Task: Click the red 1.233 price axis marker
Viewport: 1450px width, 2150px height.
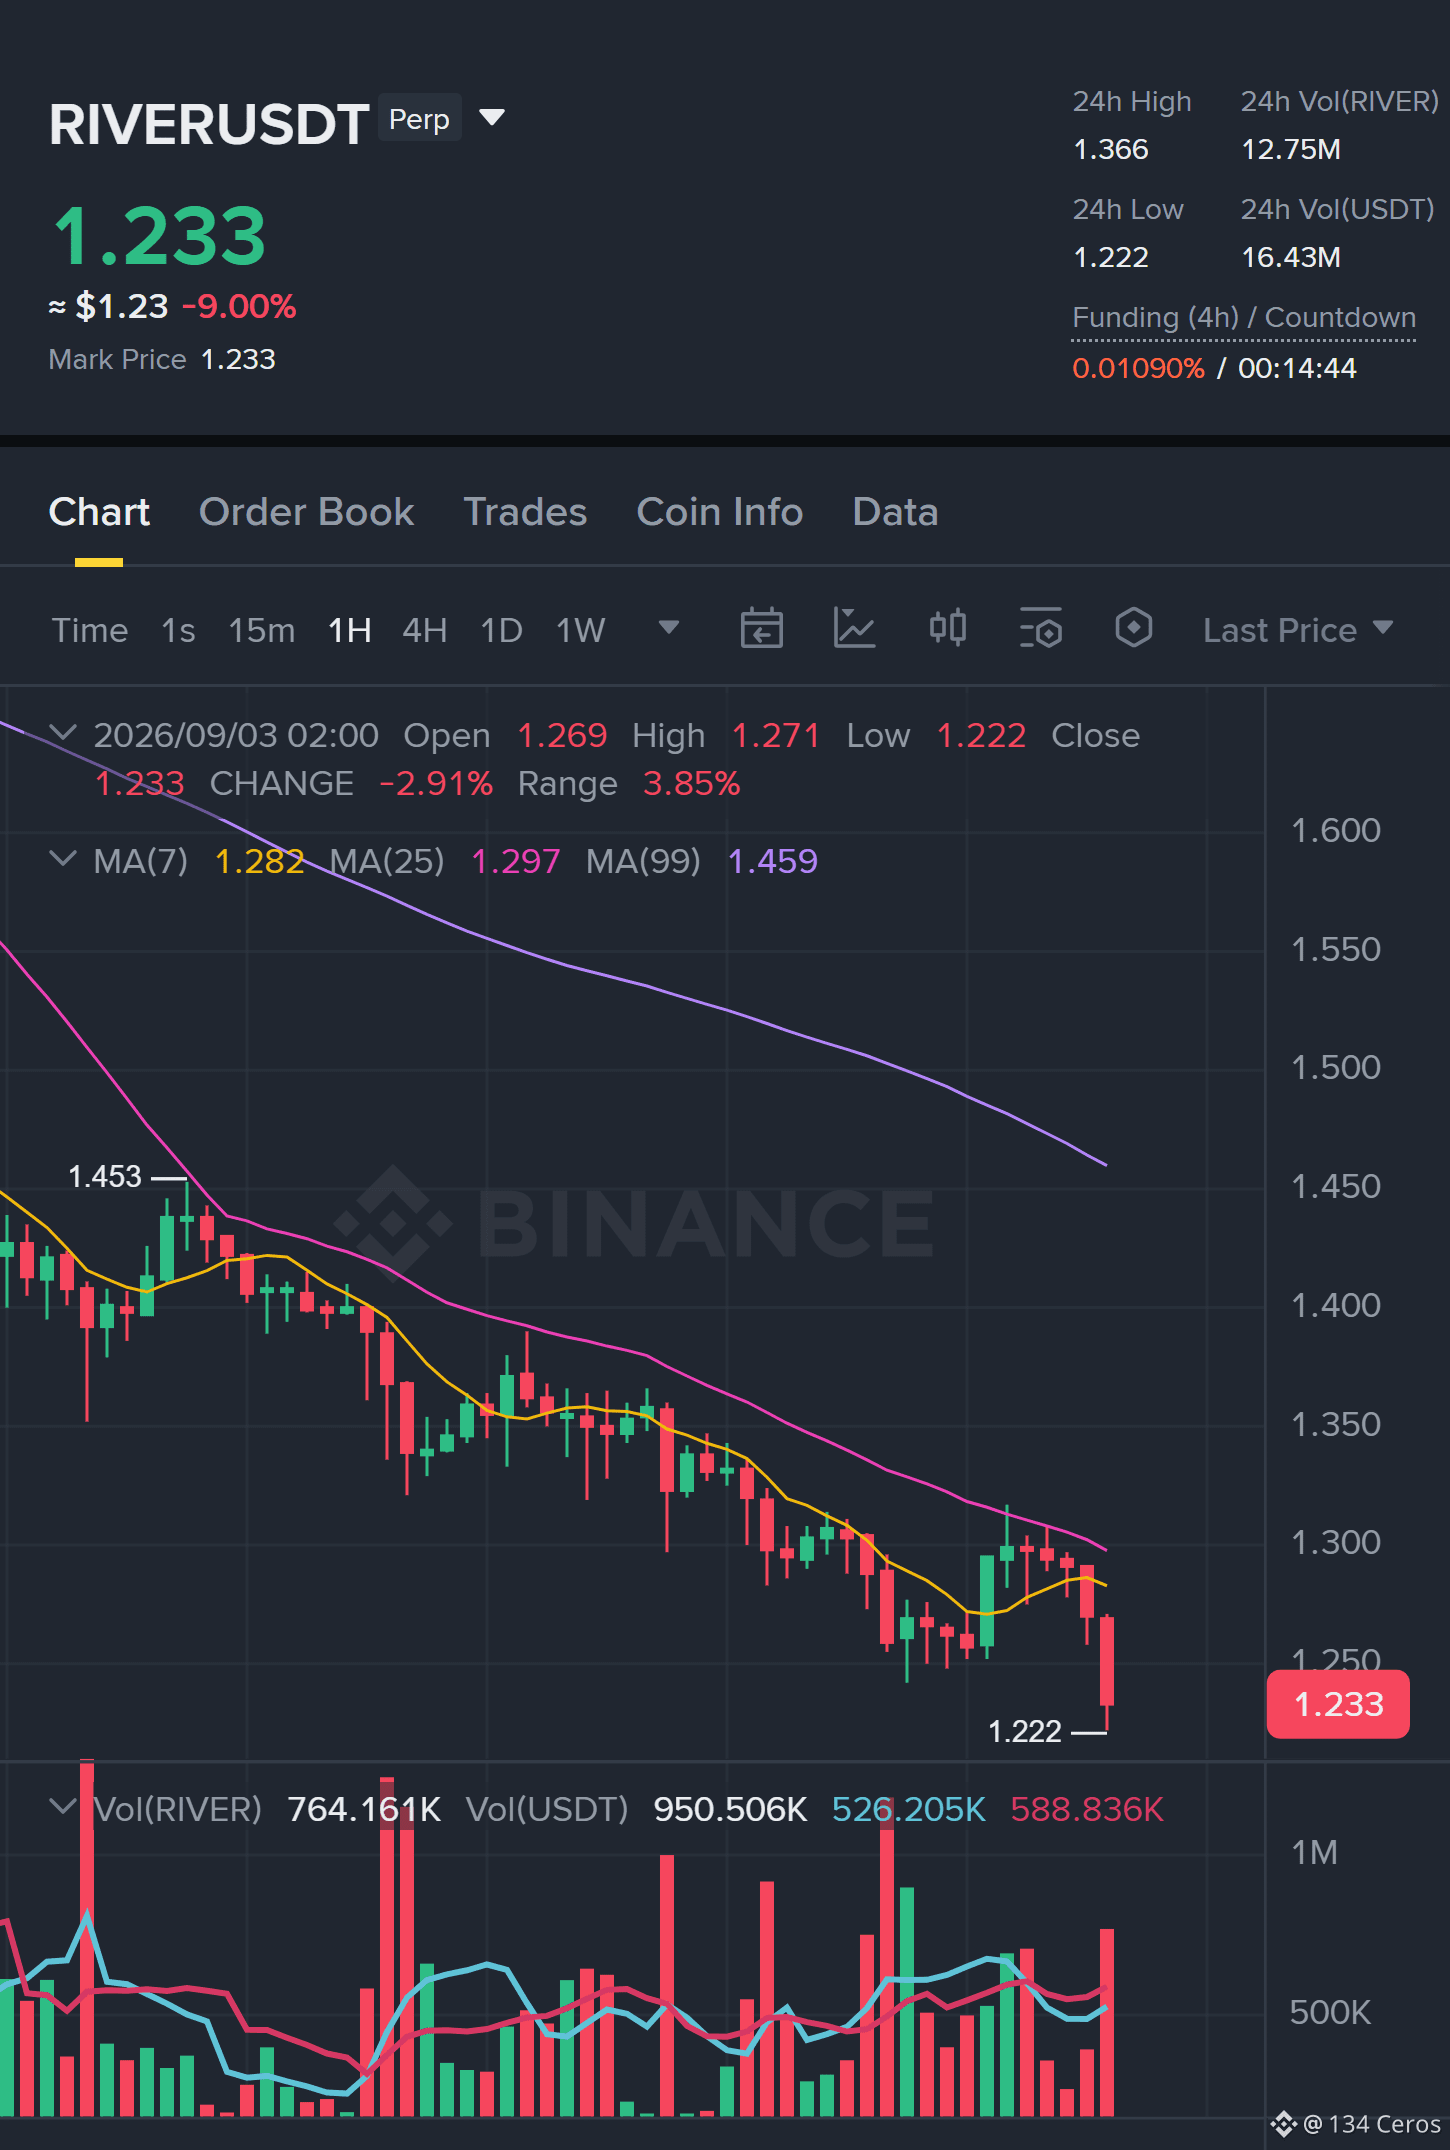Action: coord(1338,1704)
